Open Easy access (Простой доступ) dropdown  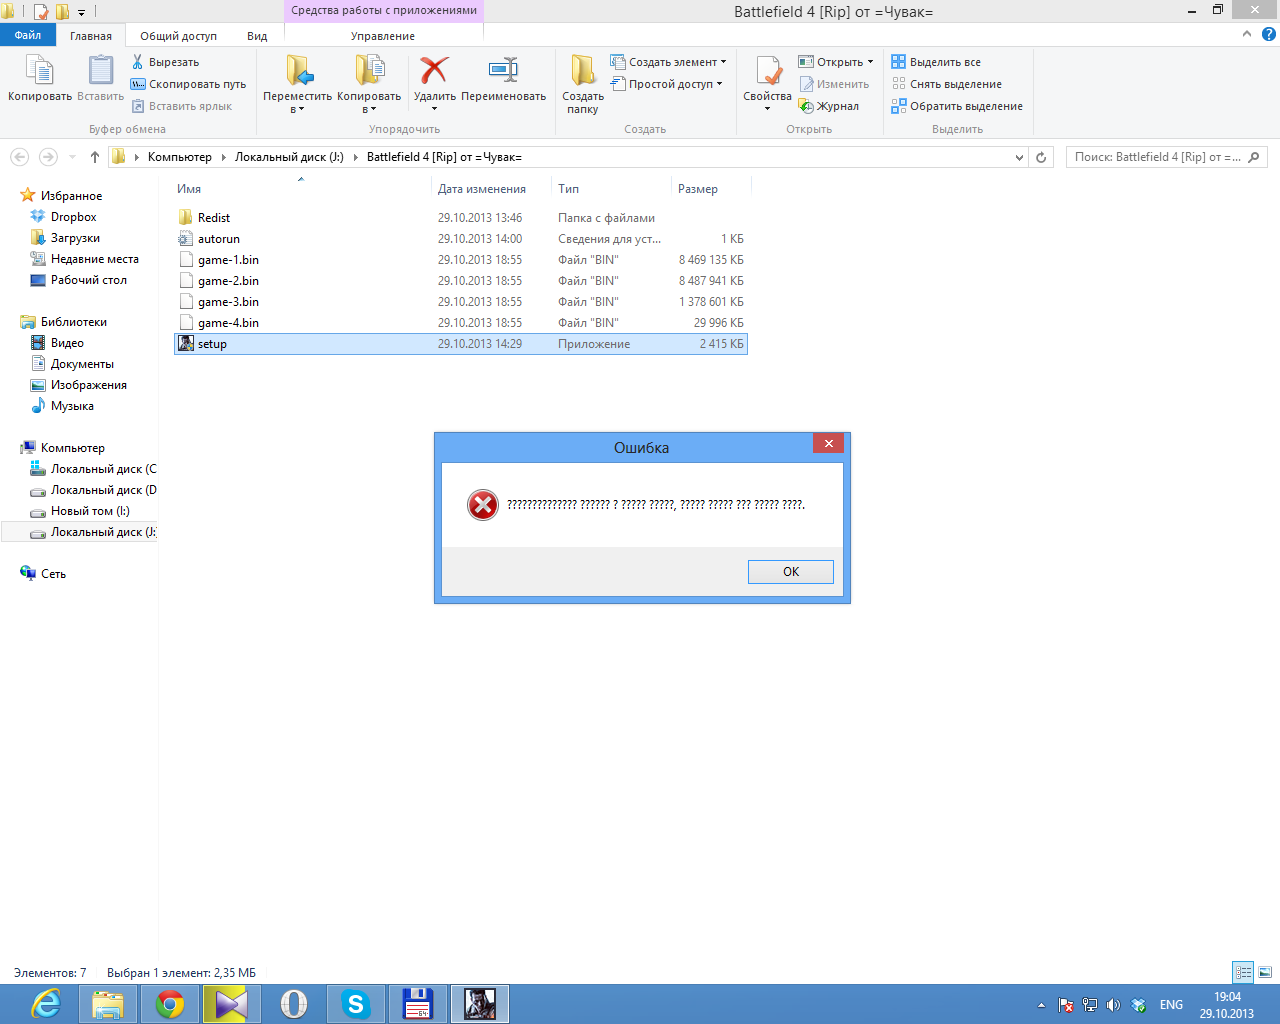667,84
